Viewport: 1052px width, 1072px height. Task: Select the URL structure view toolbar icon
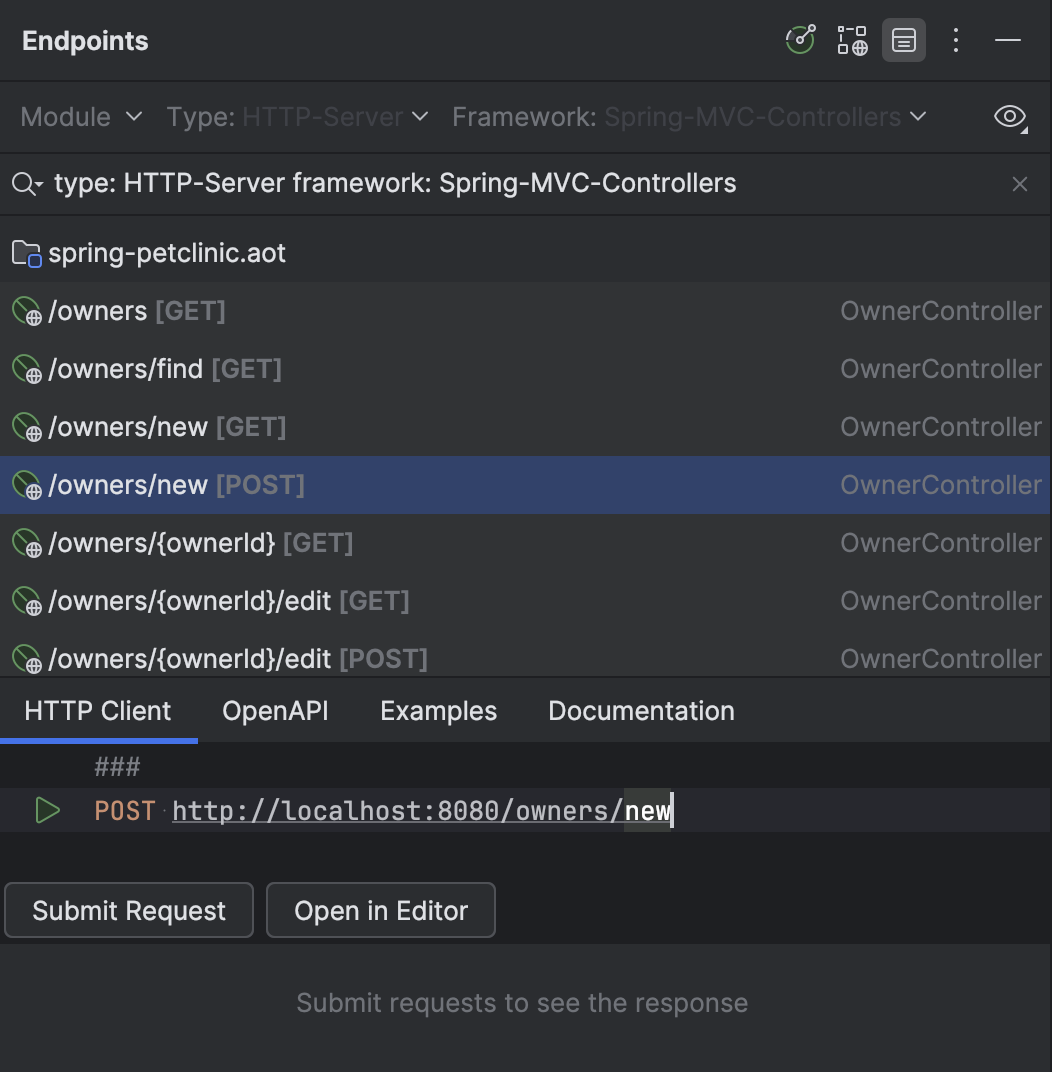tap(851, 40)
